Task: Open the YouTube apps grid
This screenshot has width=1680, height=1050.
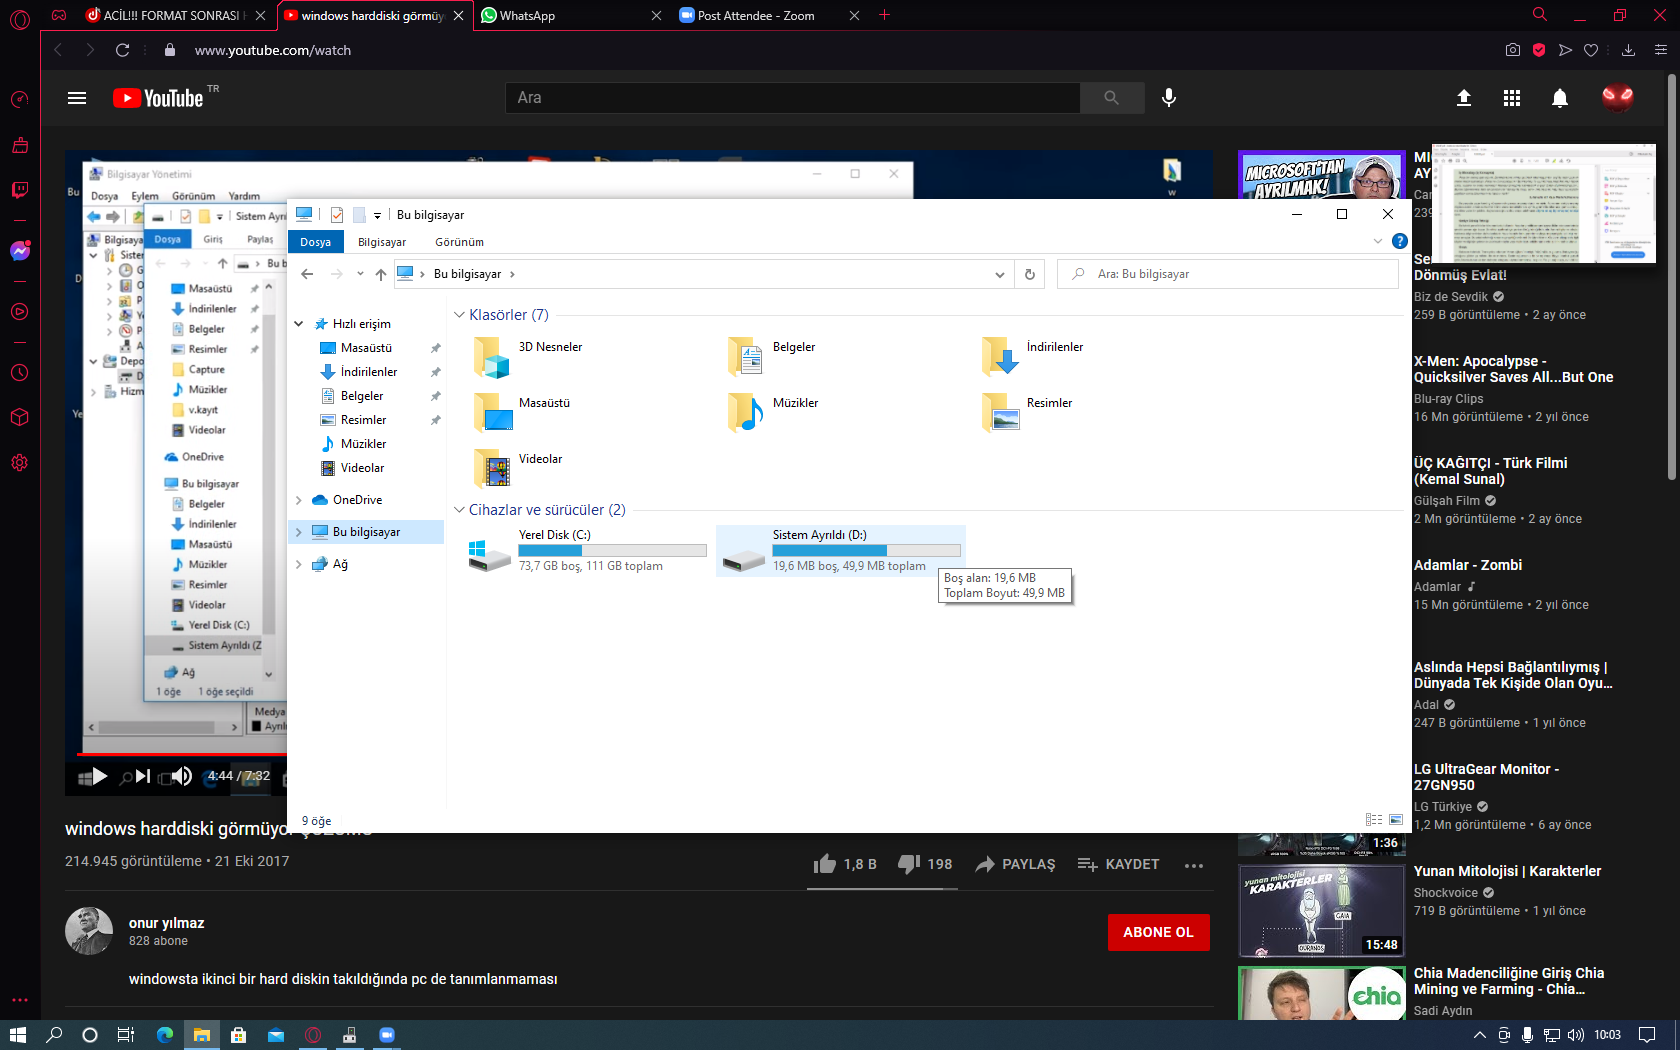Action: [x=1512, y=98]
